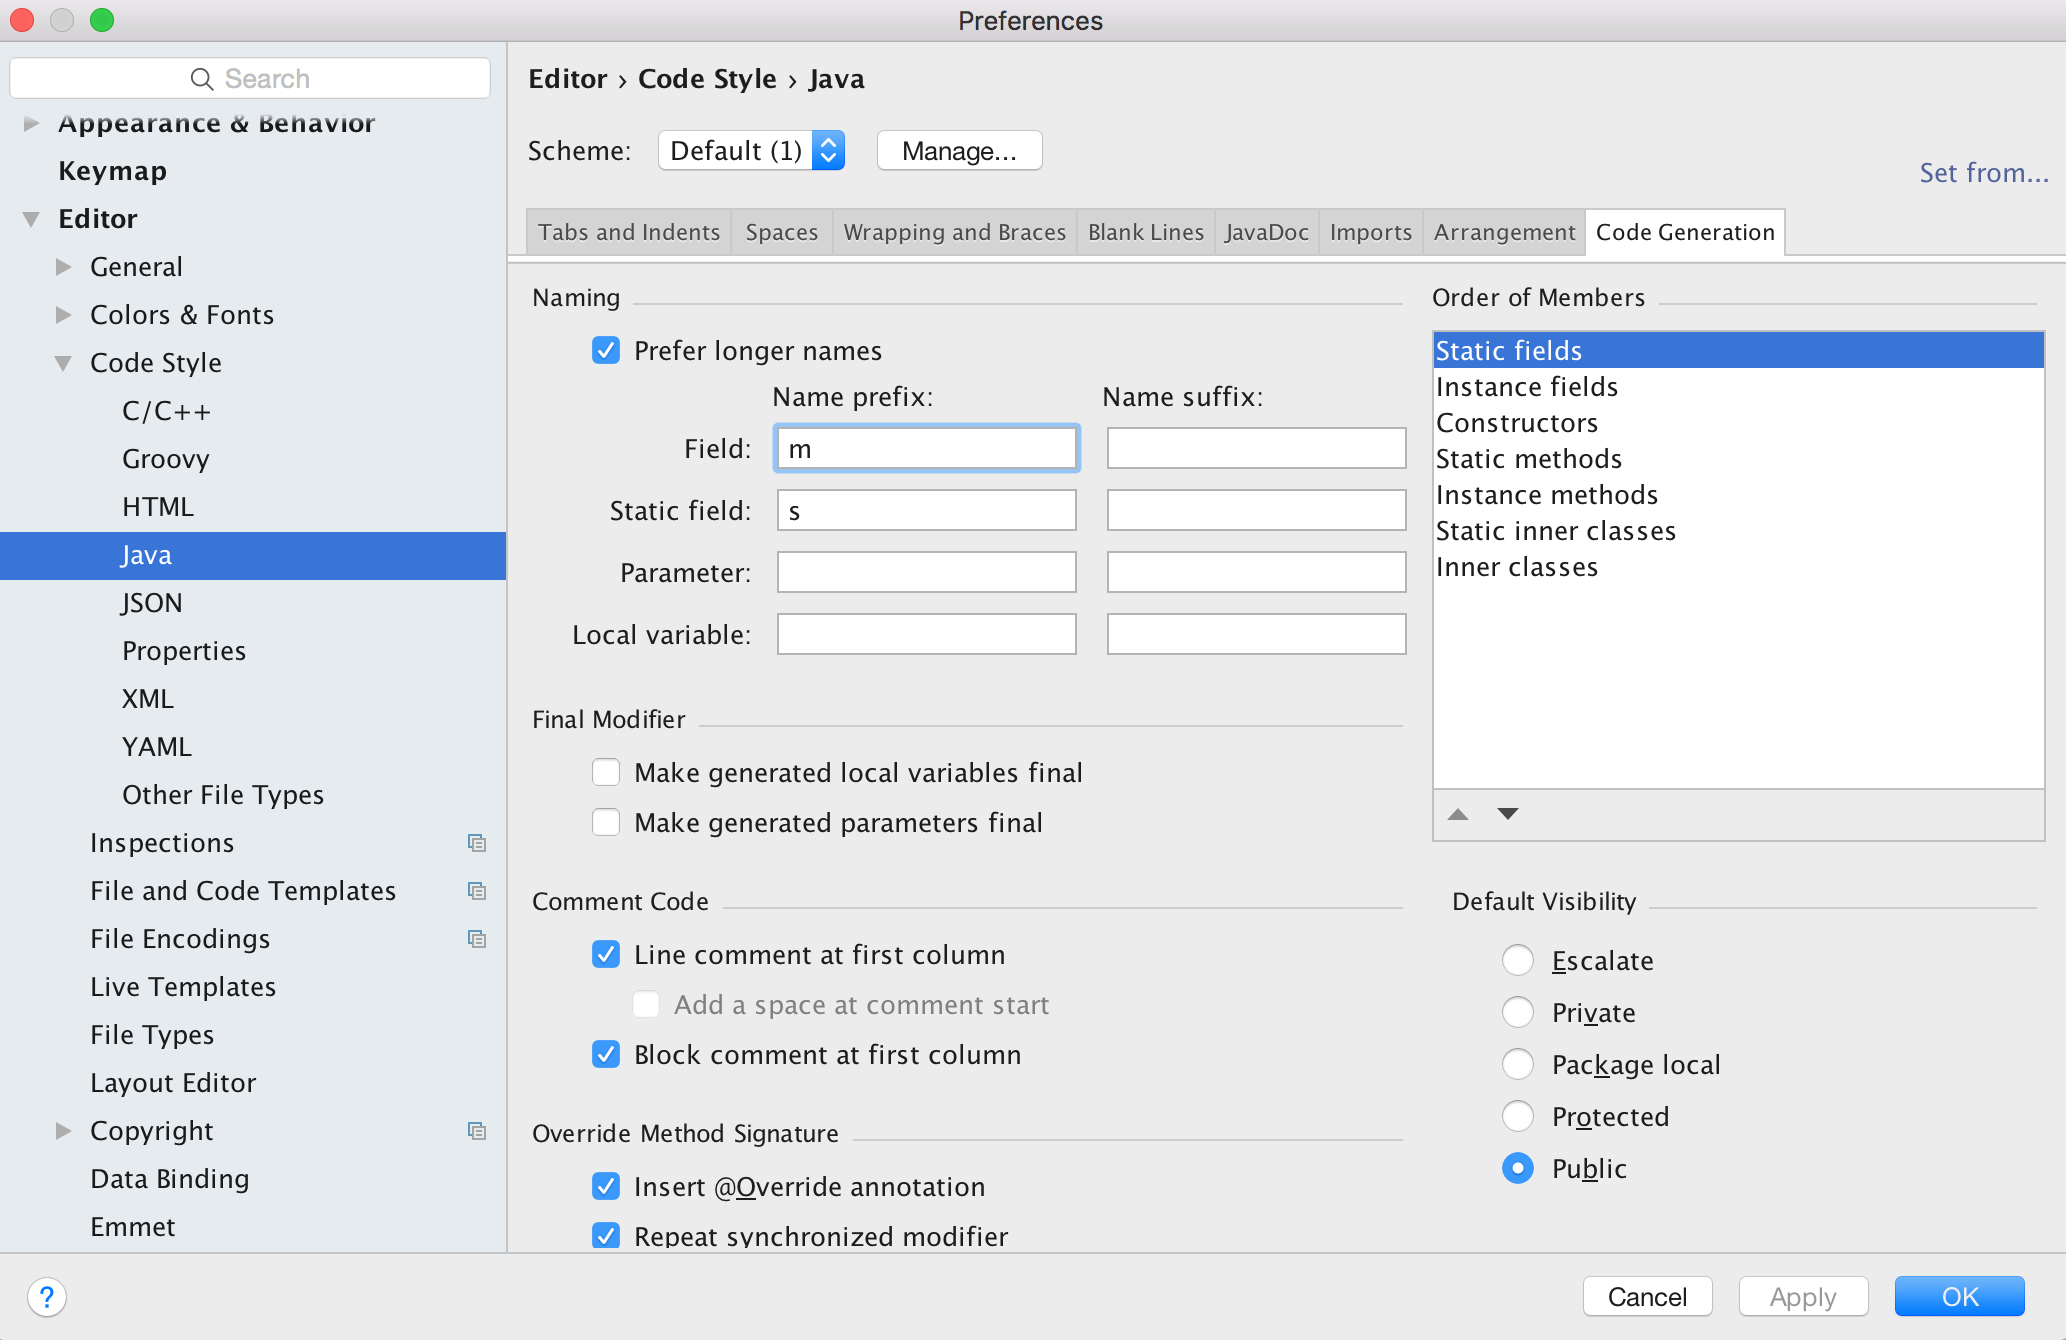Click the search magnifier icon
The height and width of the screenshot is (1340, 2066).
(x=201, y=79)
